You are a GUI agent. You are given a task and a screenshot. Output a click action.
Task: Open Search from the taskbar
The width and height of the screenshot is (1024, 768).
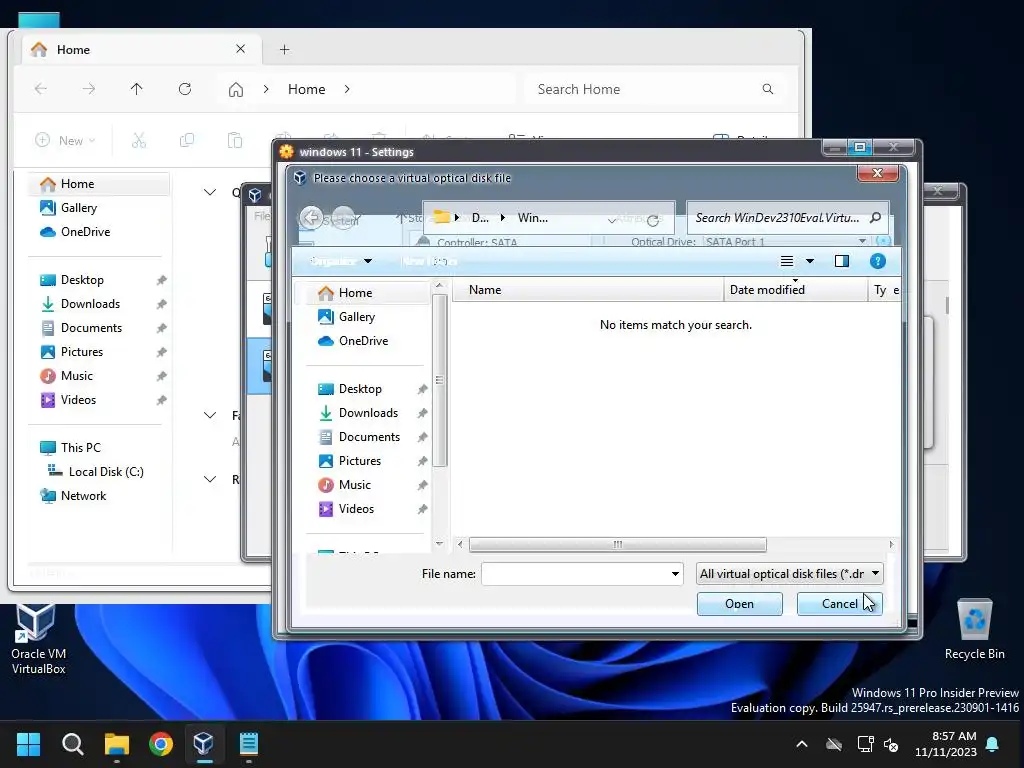coord(72,744)
